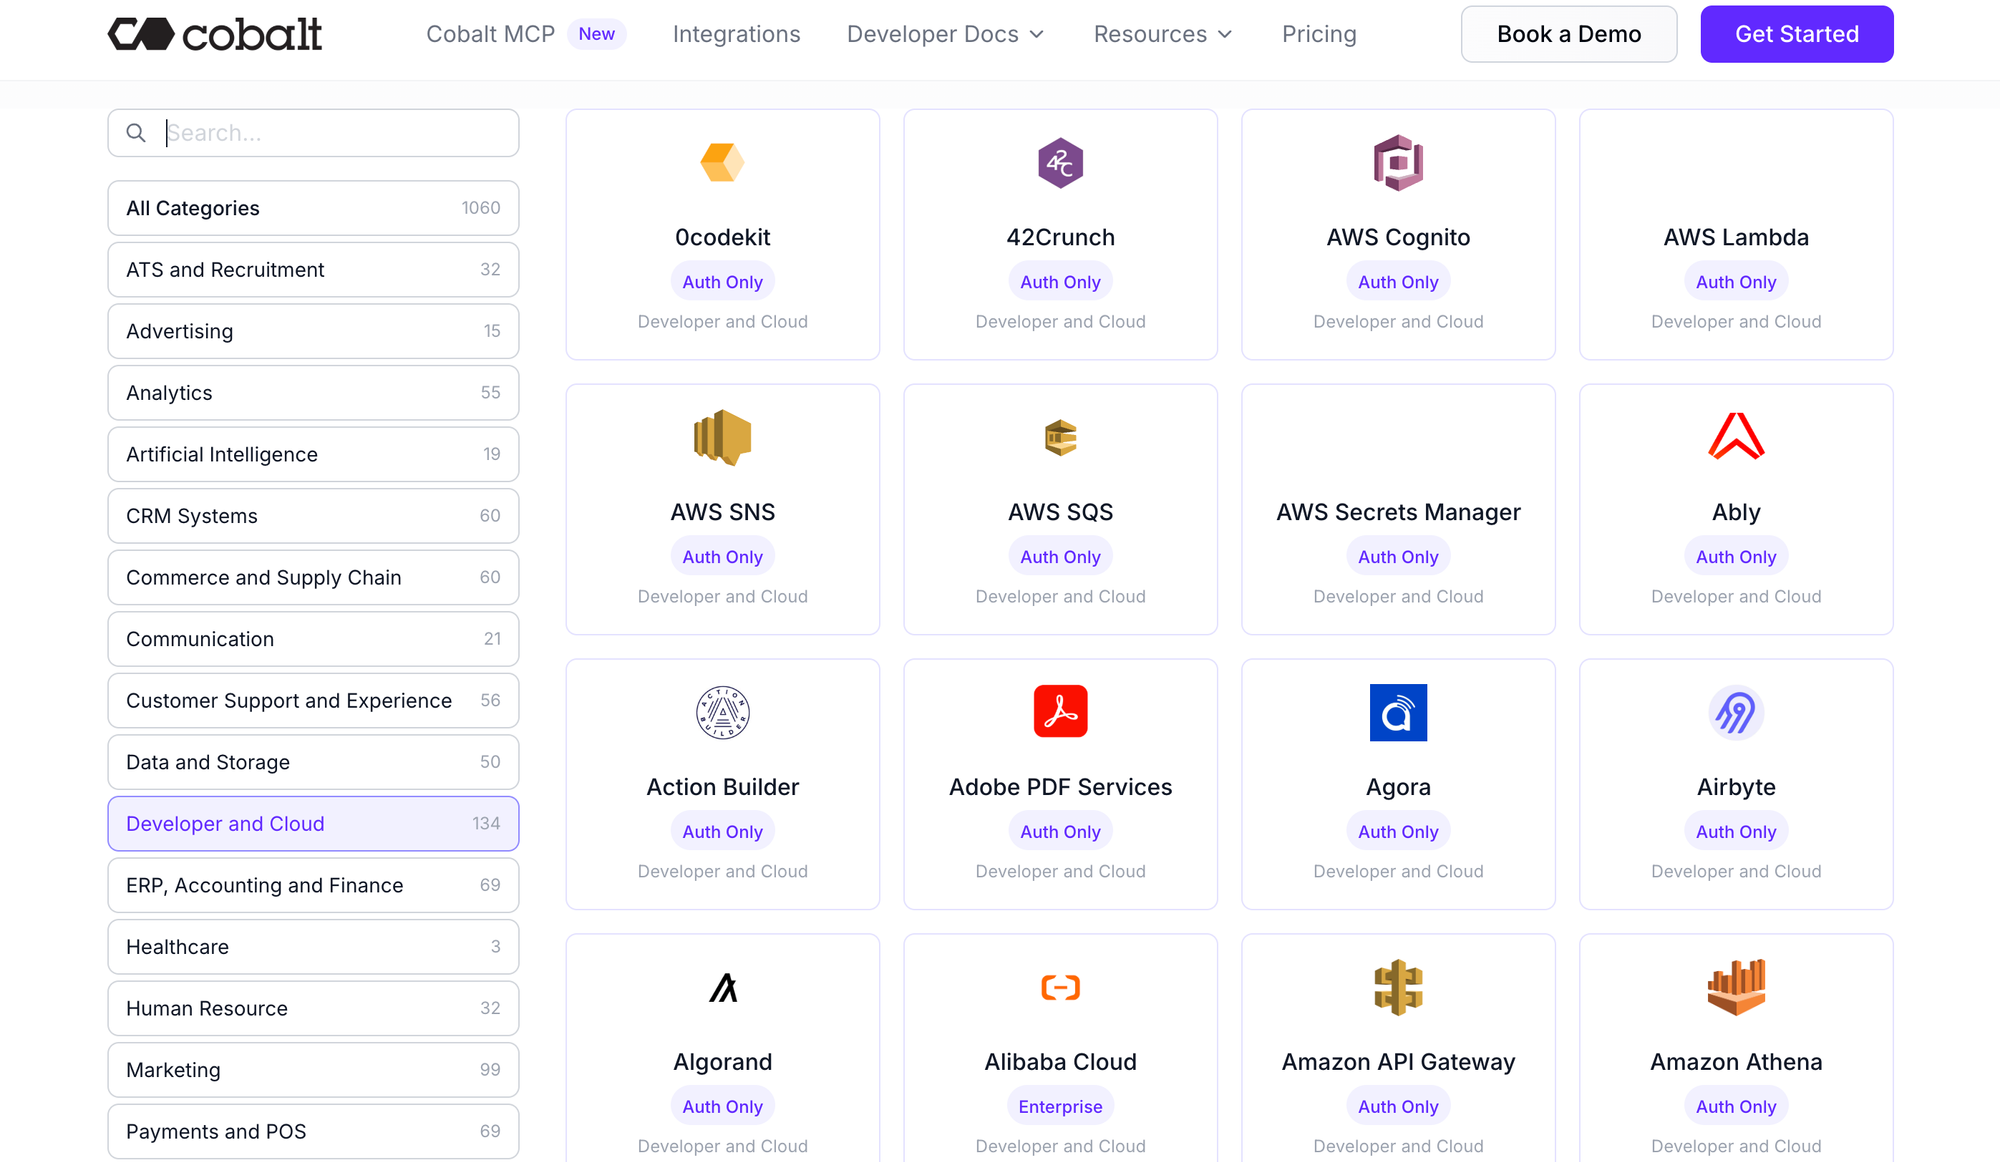The image size is (2000, 1162).
Task: Click the 1060 count in All Categories
Action: (x=481, y=208)
